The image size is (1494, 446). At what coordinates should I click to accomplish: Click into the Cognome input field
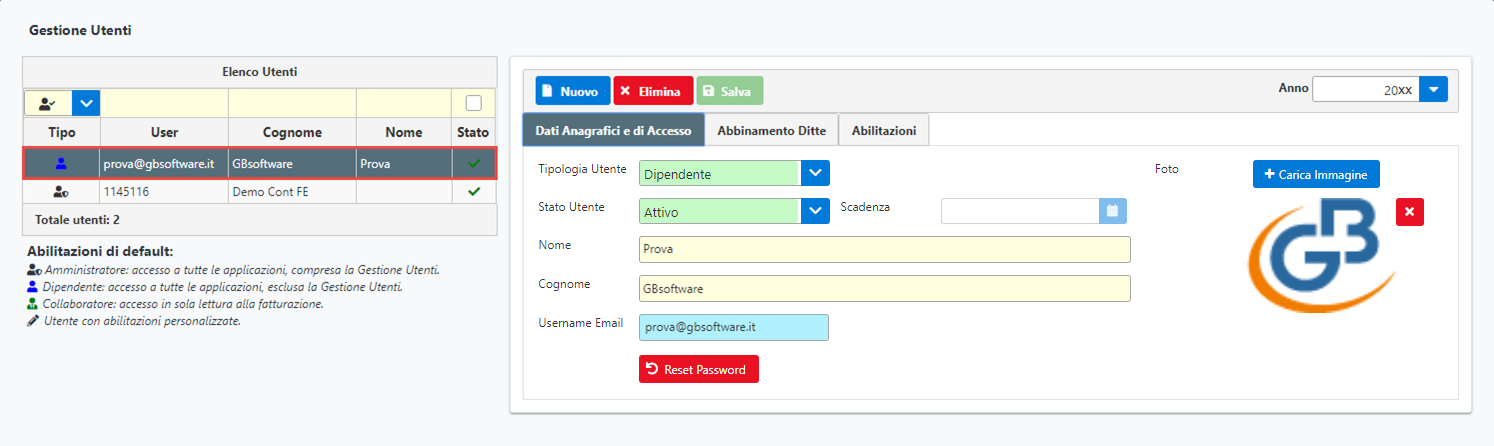(x=884, y=288)
